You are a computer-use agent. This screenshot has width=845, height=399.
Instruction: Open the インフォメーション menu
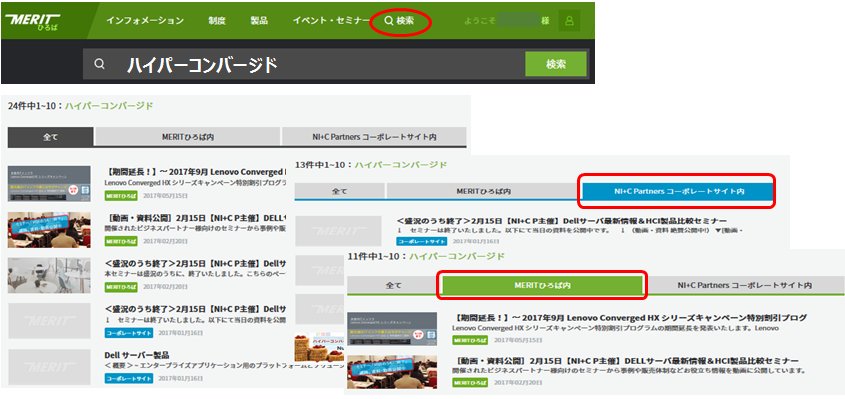(145, 21)
